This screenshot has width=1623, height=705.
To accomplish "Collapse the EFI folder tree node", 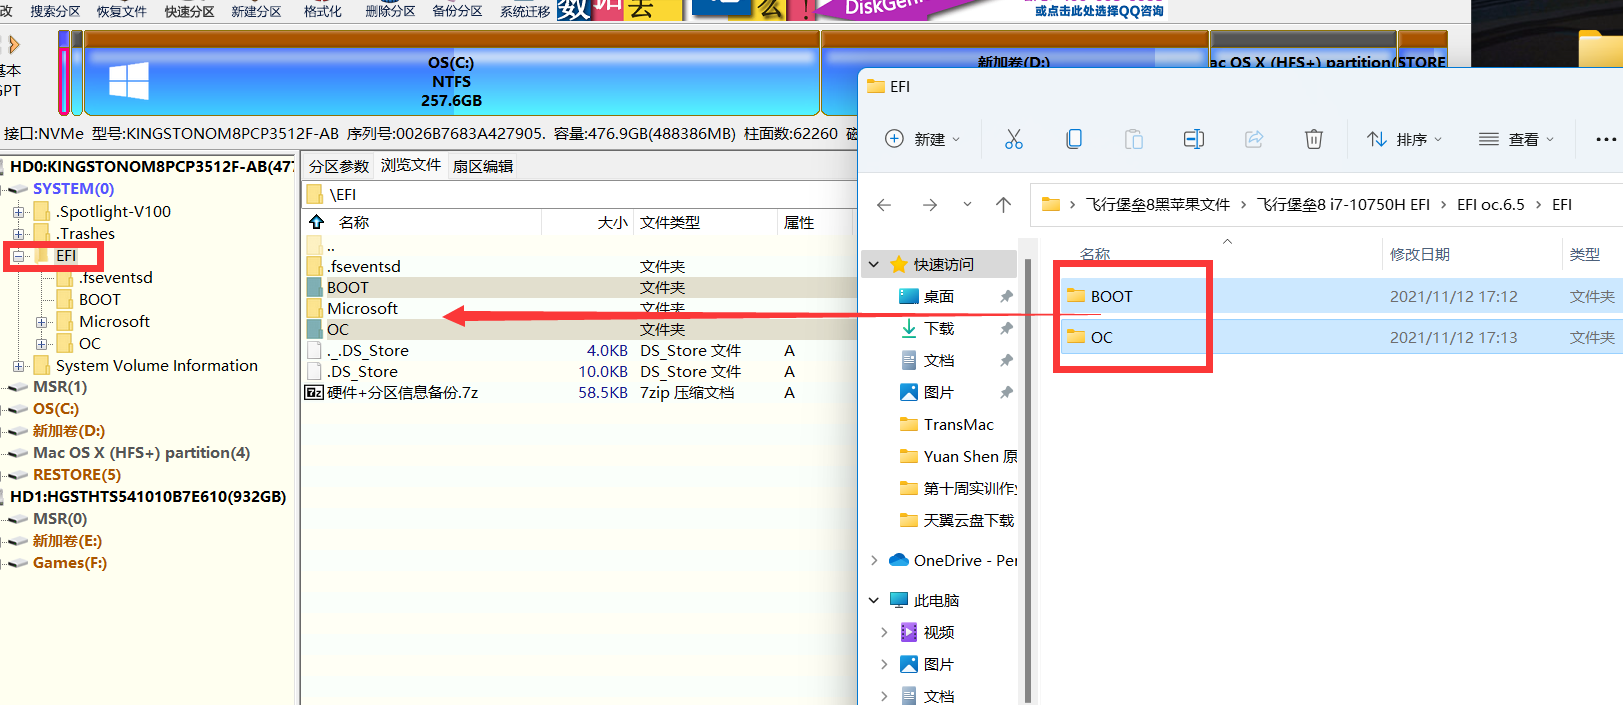I will [19, 256].
